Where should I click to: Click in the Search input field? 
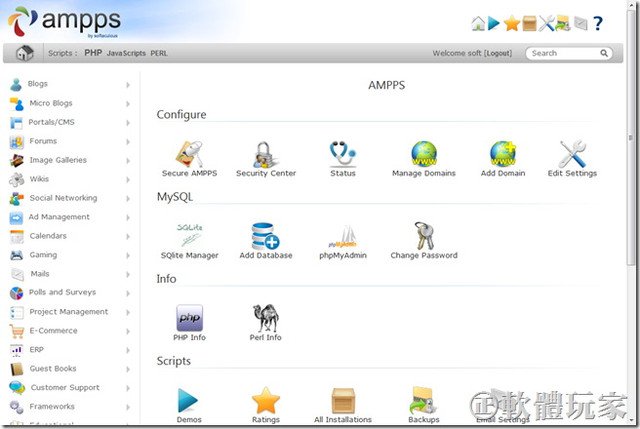point(563,53)
